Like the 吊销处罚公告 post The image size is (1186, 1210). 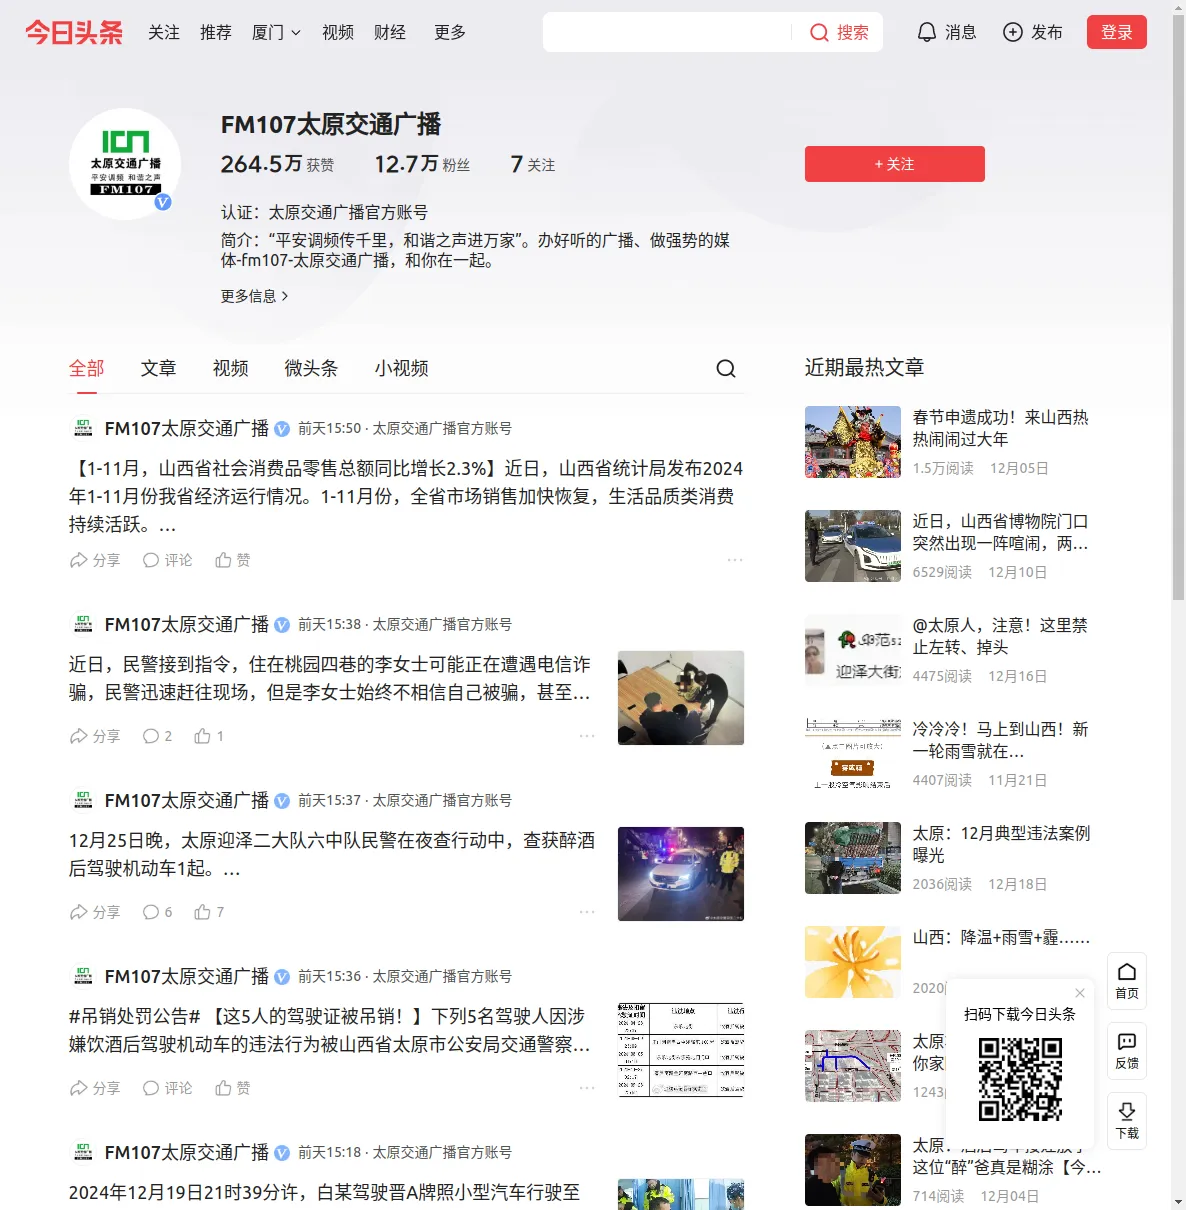[x=233, y=1088]
